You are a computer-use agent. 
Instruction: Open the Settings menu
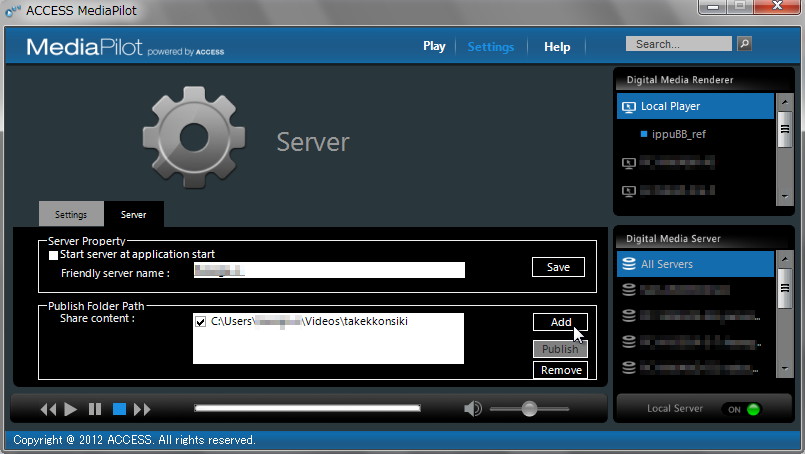click(x=490, y=47)
